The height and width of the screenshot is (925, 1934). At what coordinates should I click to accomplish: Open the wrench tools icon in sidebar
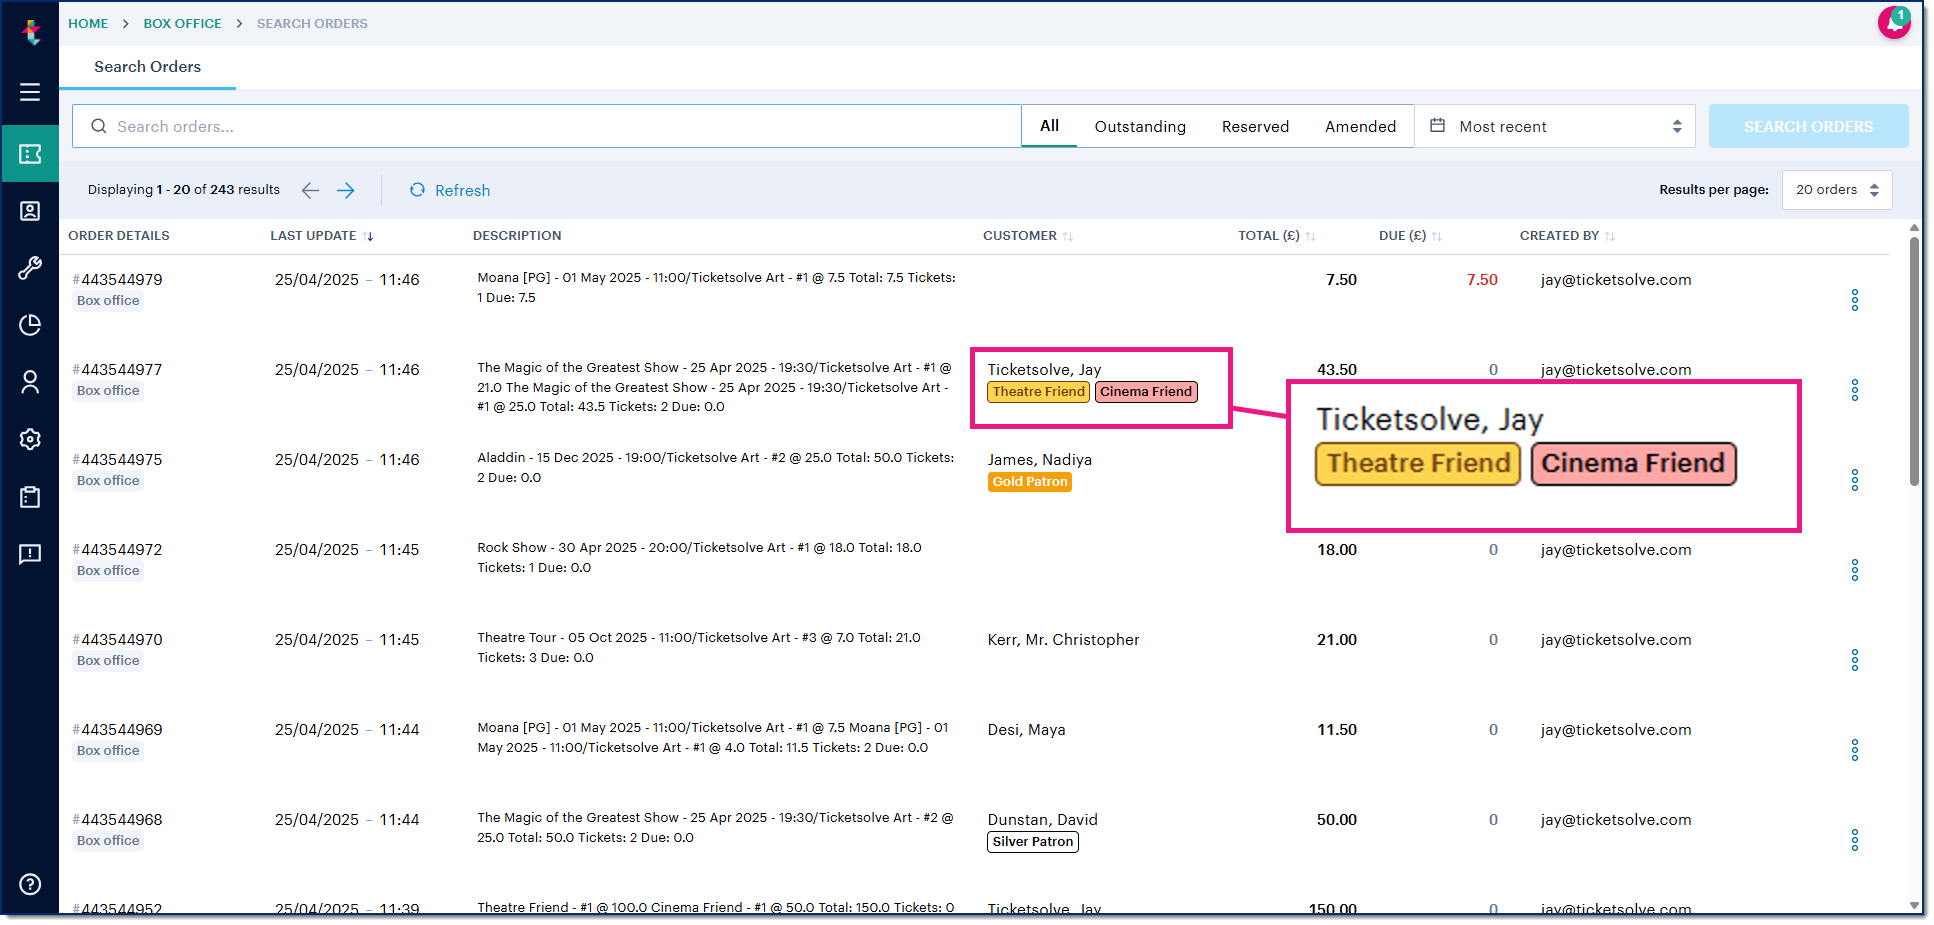pyautogui.click(x=30, y=268)
